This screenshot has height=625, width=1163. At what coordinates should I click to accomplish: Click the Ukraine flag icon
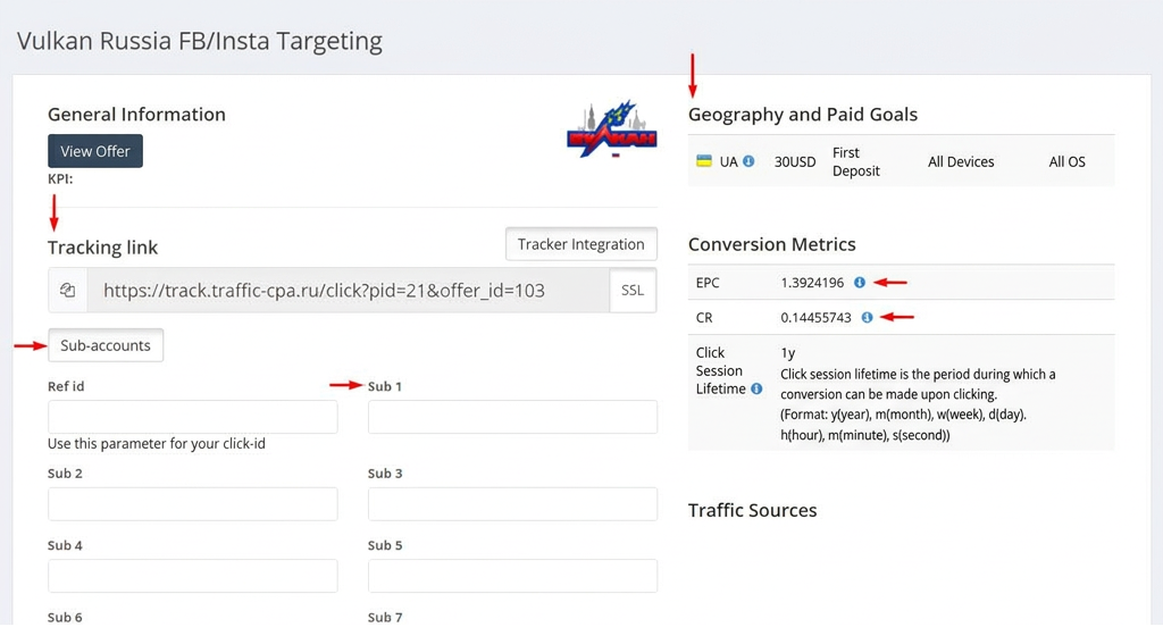704,161
